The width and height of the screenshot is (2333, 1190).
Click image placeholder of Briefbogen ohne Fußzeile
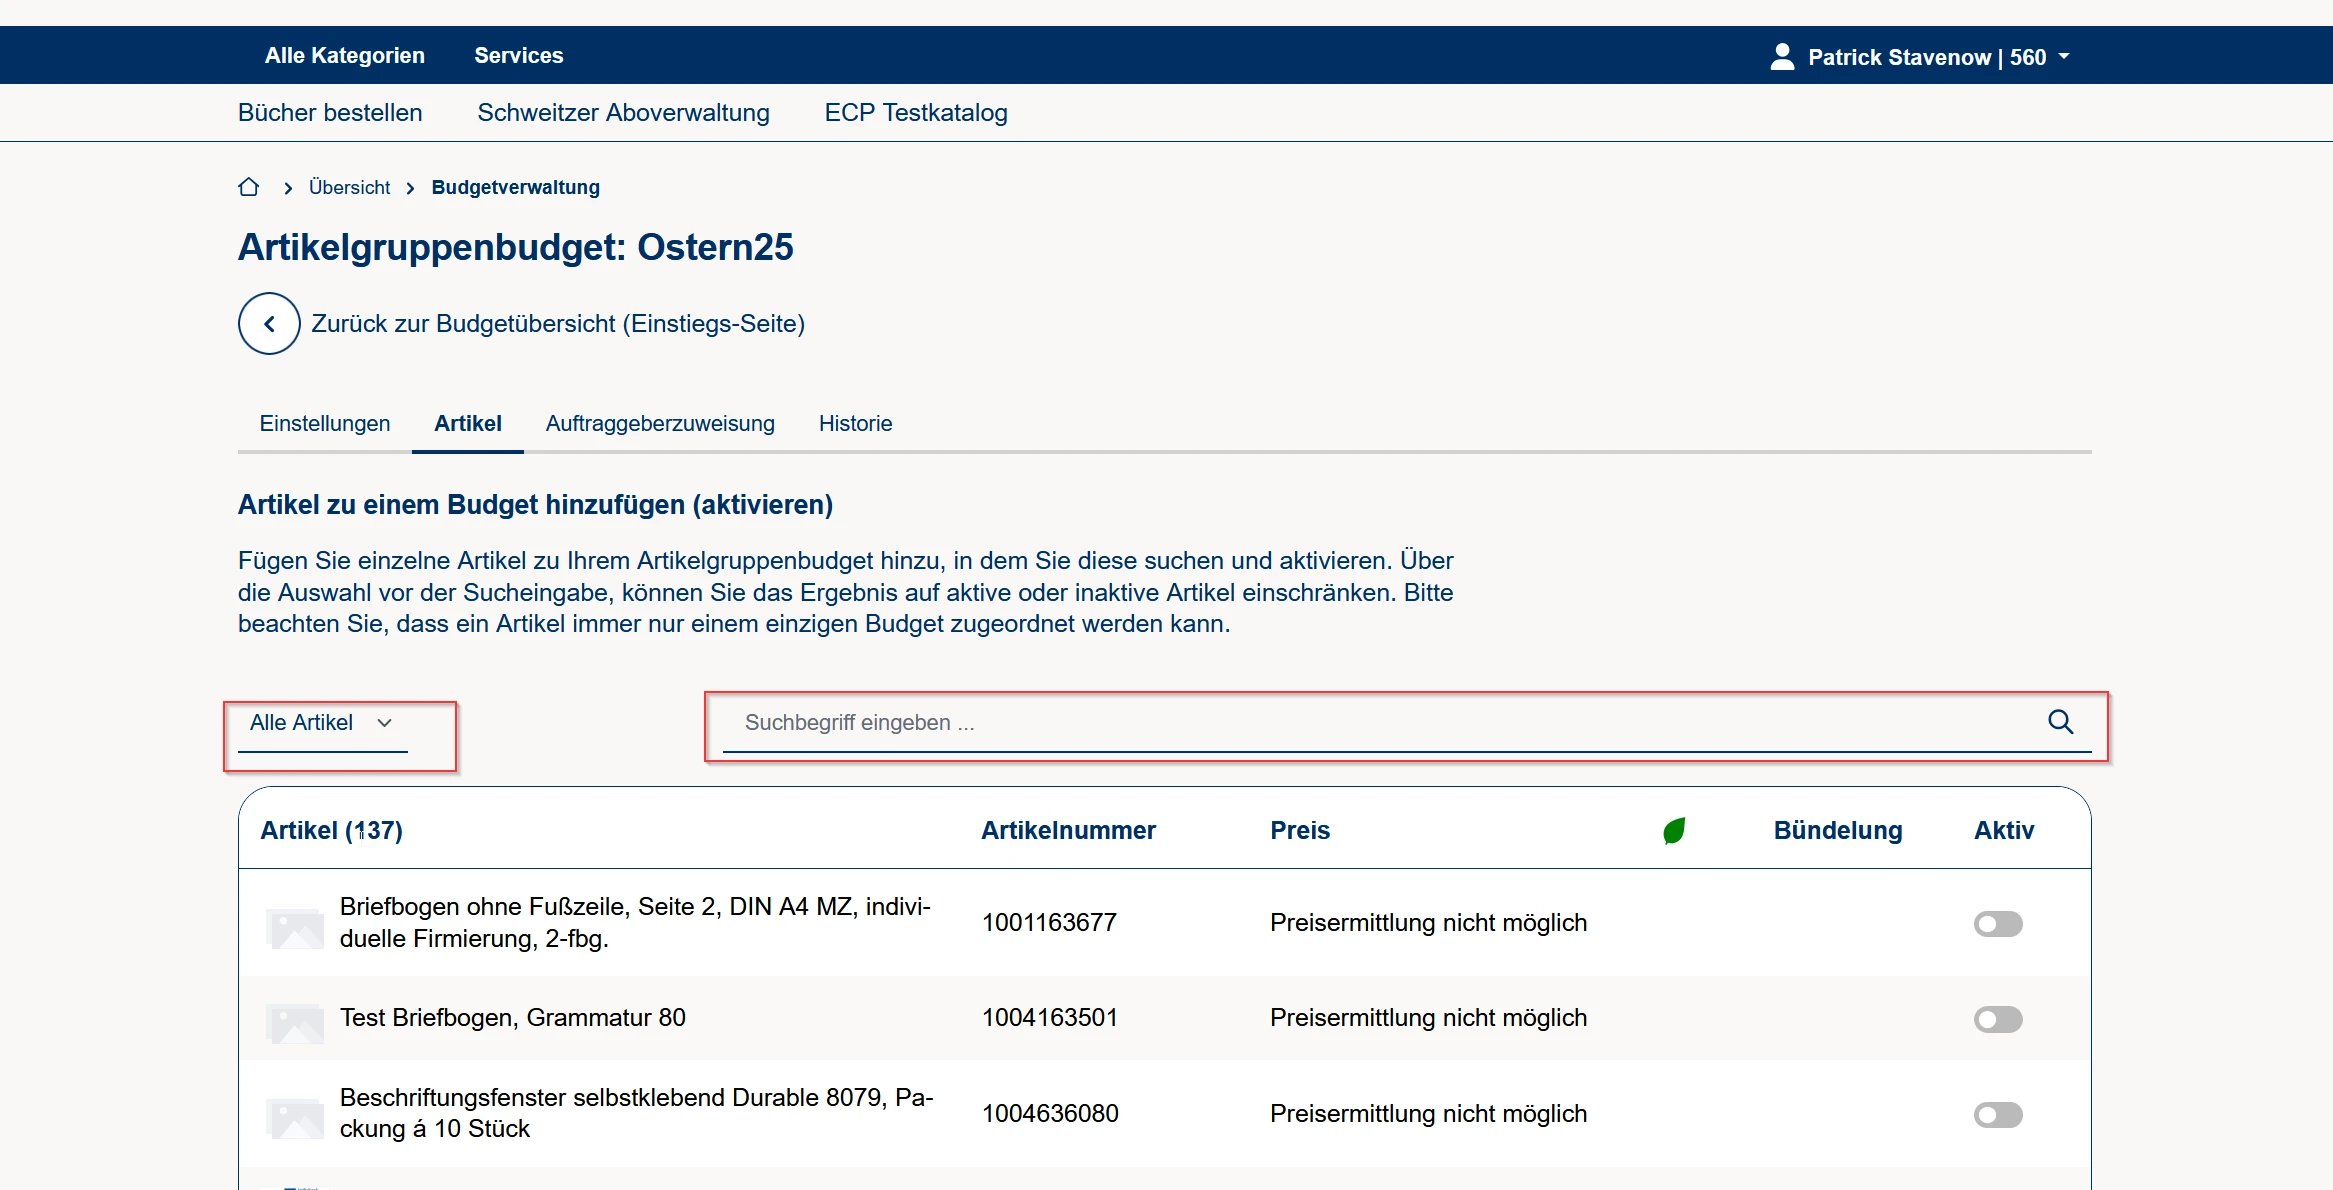[x=295, y=927]
